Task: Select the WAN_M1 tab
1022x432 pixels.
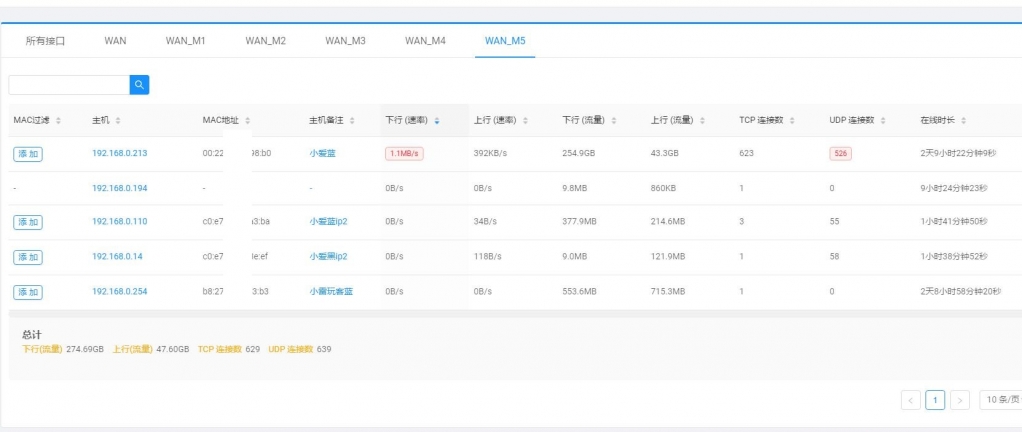Action: (x=185, y=41)
